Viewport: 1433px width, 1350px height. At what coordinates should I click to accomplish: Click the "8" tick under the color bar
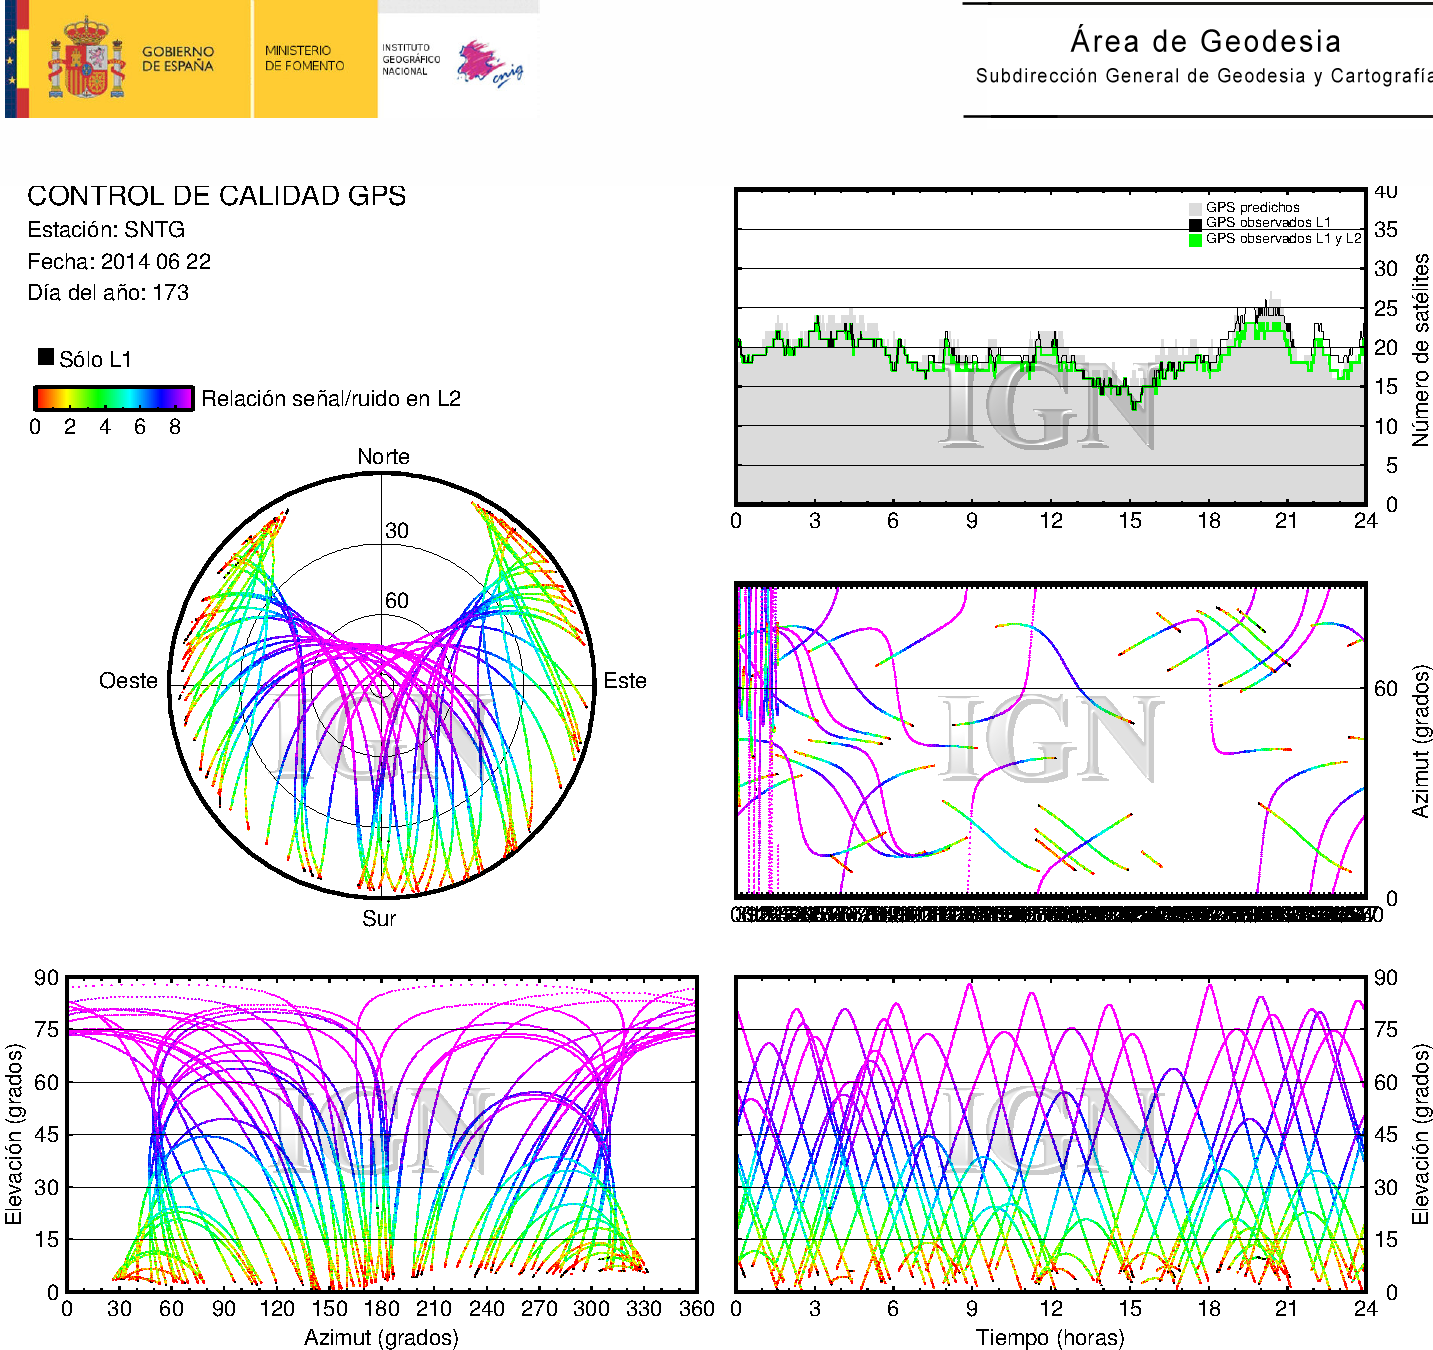coord(175,427)
